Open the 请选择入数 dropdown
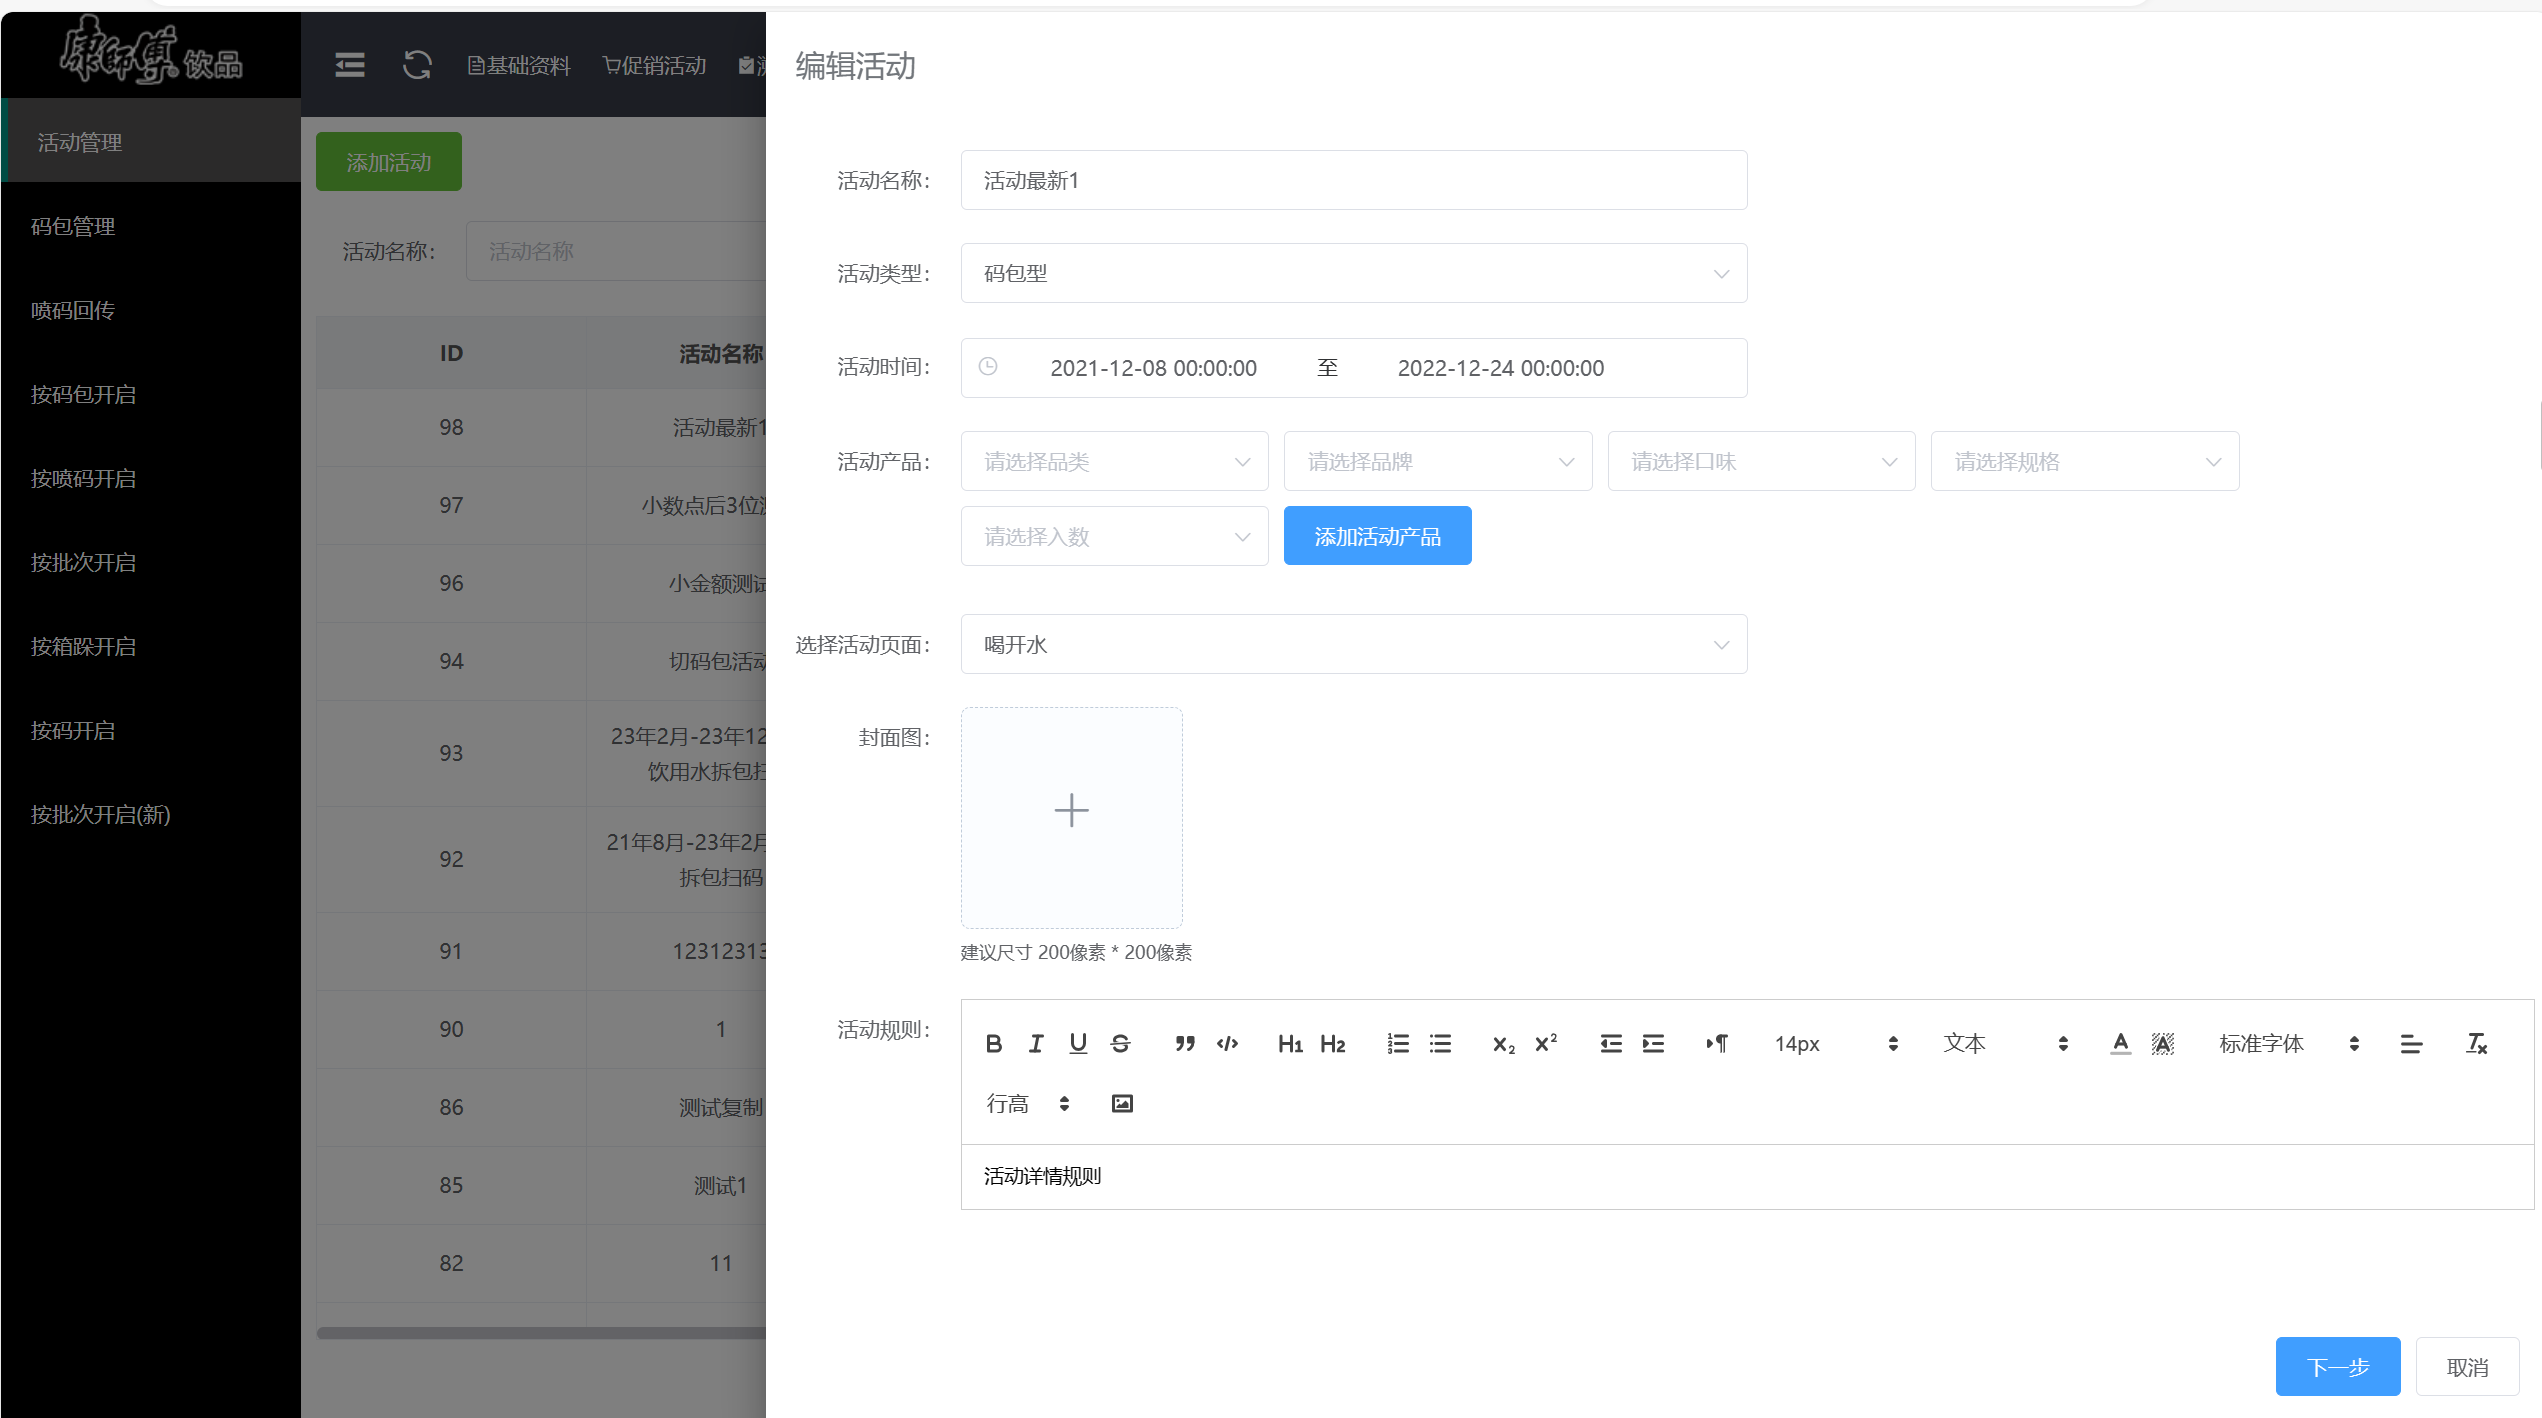Screen dimensions: 2542x1418 [x=1114, y=536]
